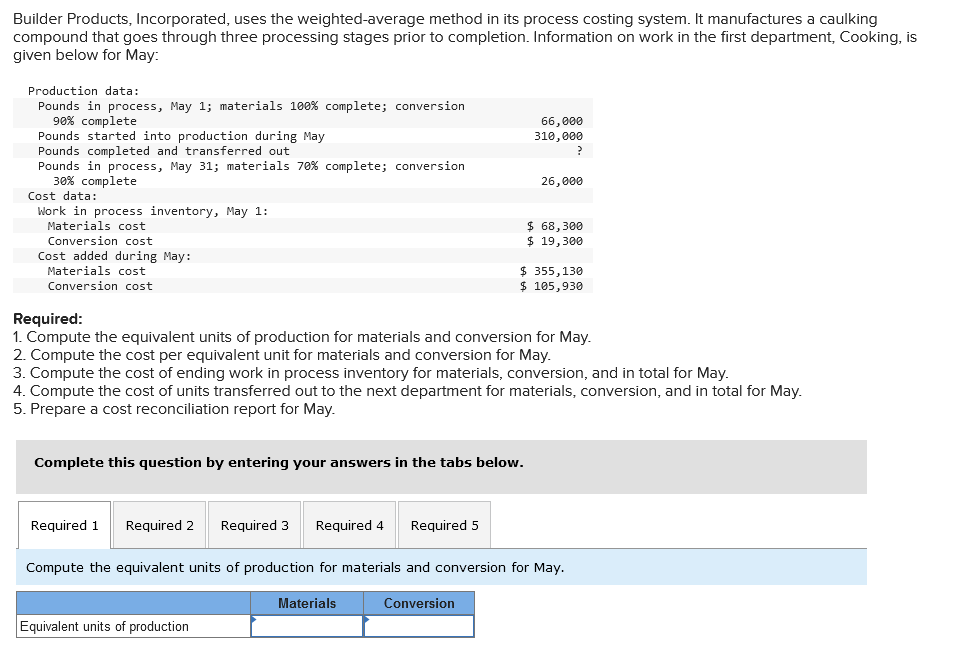Select the Materials column header
Image resolution: width=957 pixels, height=647 pixels.
click(307, 602)
